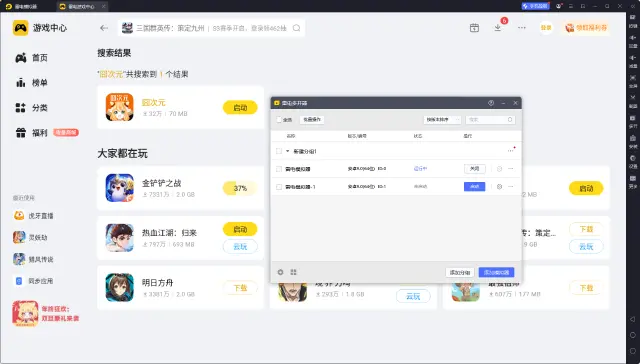
Task: Launch 囧次元 with its 启动 button
Action: pos(240,108)
